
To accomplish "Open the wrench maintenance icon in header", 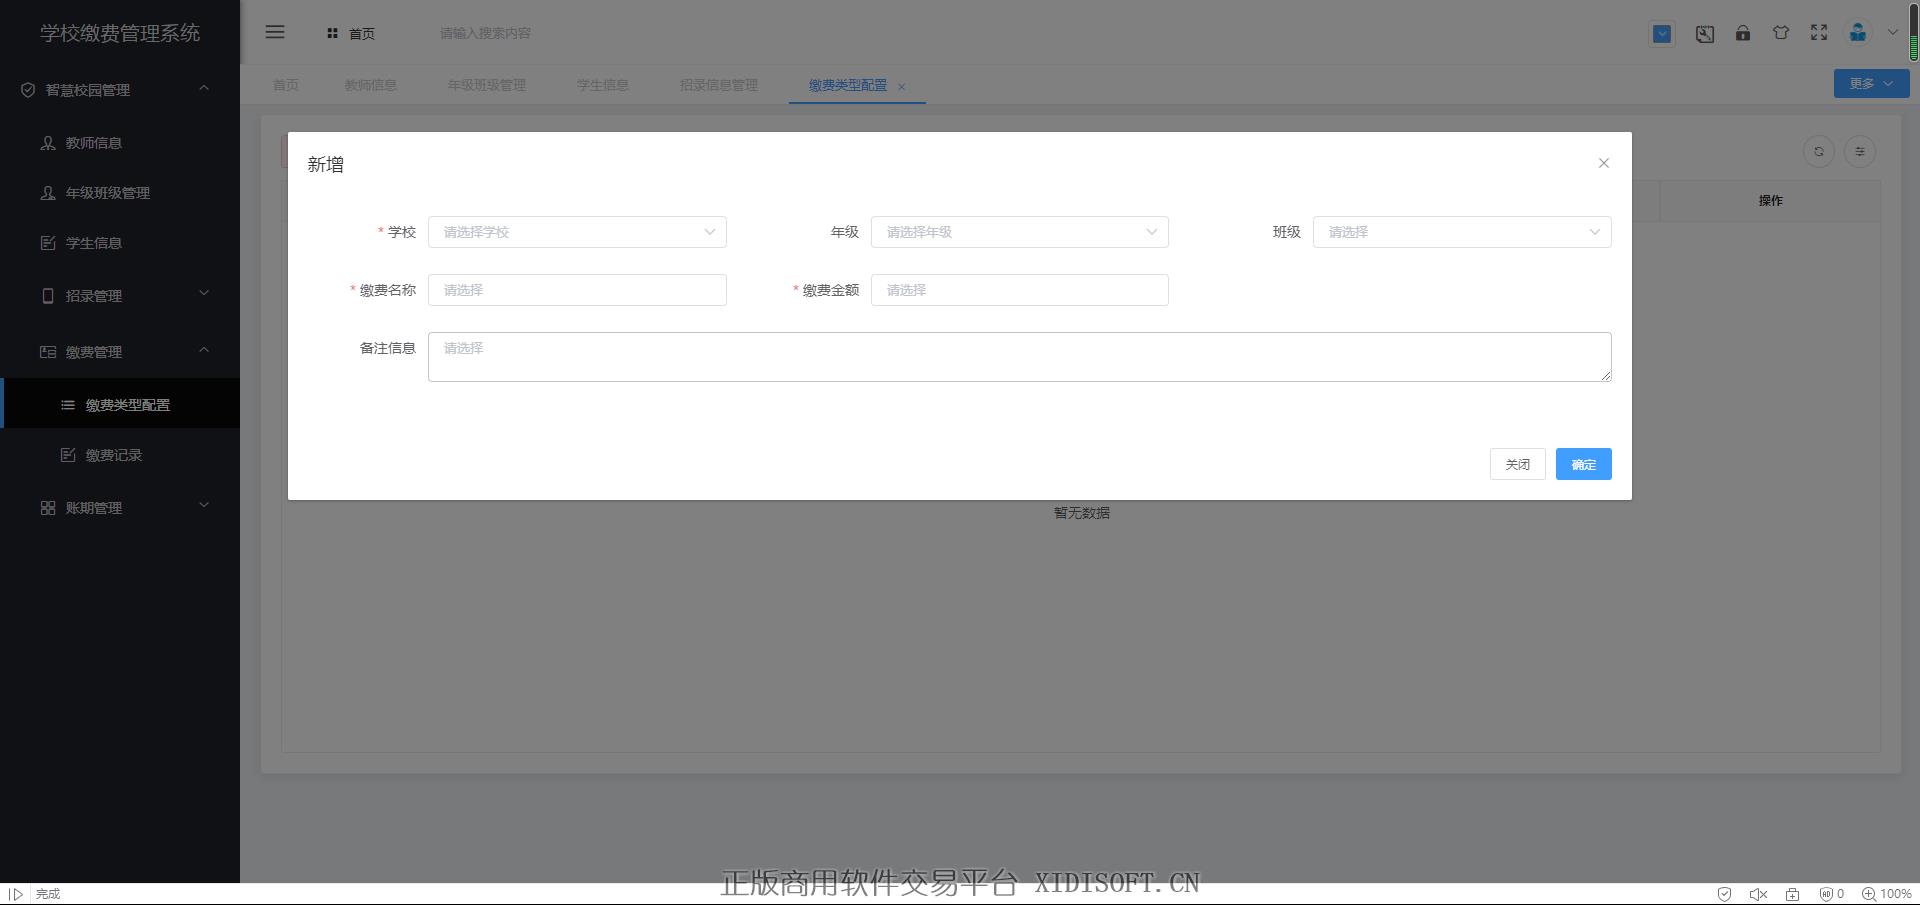I will coord(1705,34).
